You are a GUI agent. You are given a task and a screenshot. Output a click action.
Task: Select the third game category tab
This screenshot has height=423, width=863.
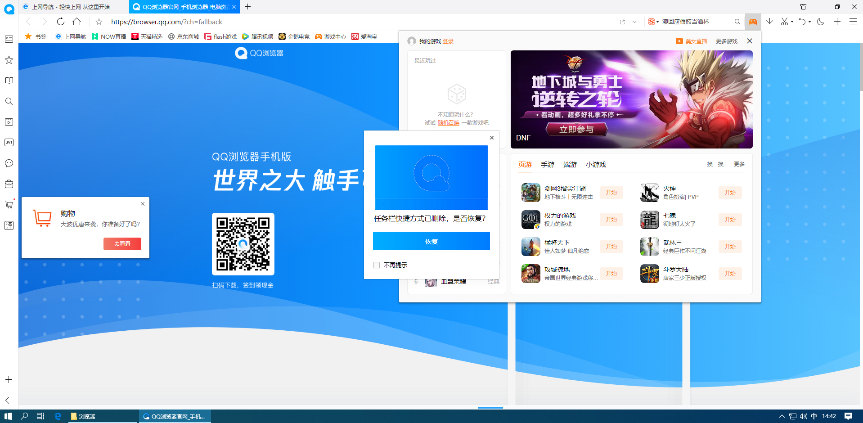point(570,164)
